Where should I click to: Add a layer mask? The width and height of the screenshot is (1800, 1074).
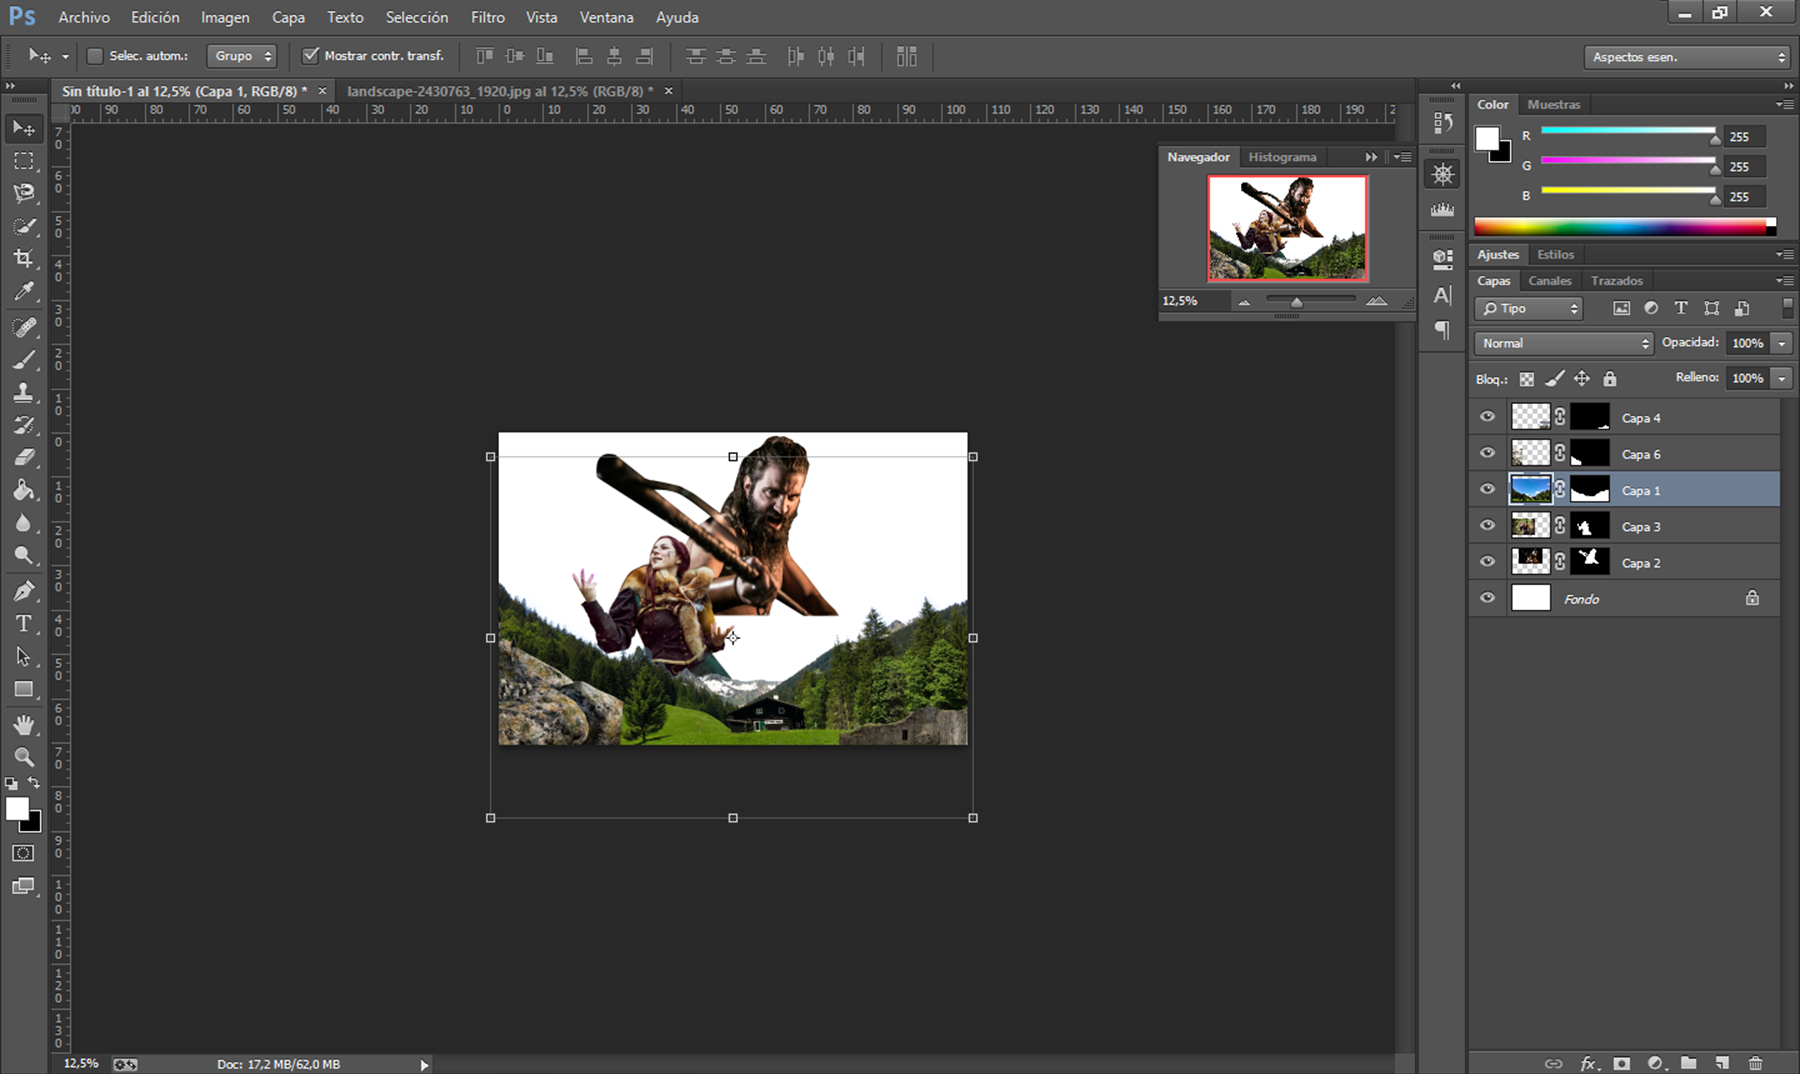click(x=1621, y=1063)
